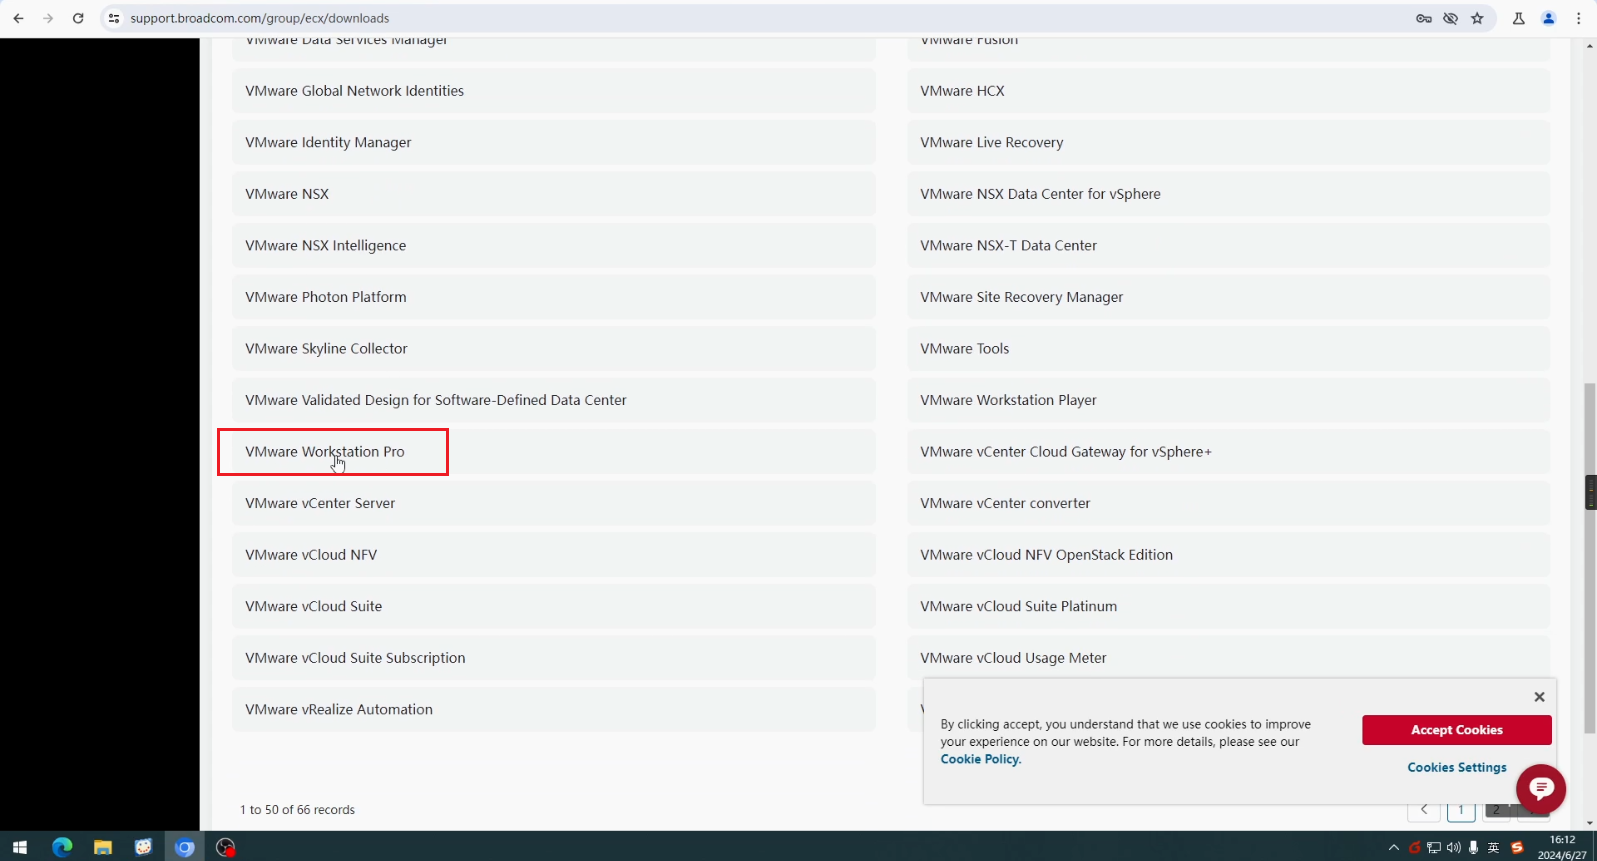This screenshot has width=1597, height=861.
Task: Select VMware vCenter converter
Action: tap(1229, 503)
